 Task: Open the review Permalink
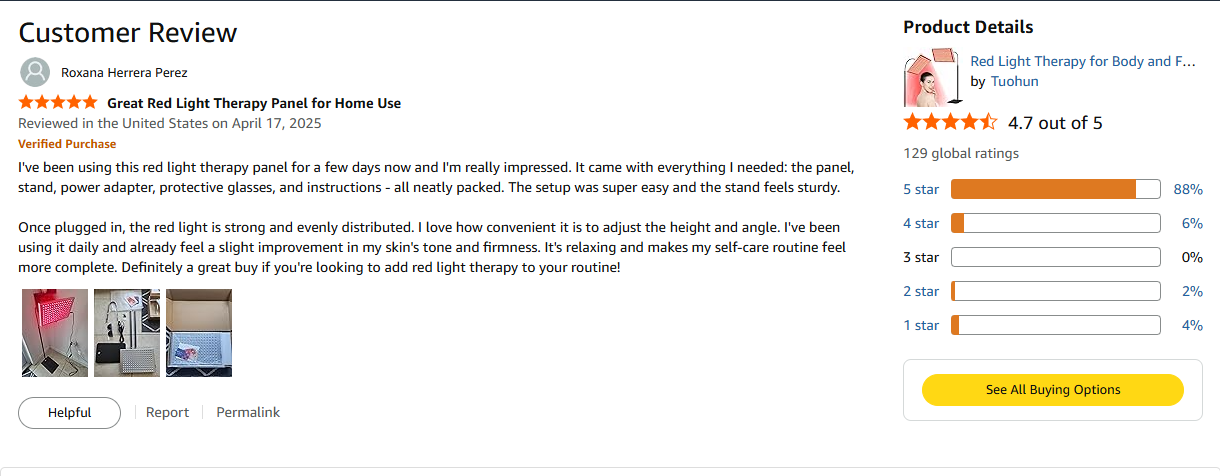248,412
